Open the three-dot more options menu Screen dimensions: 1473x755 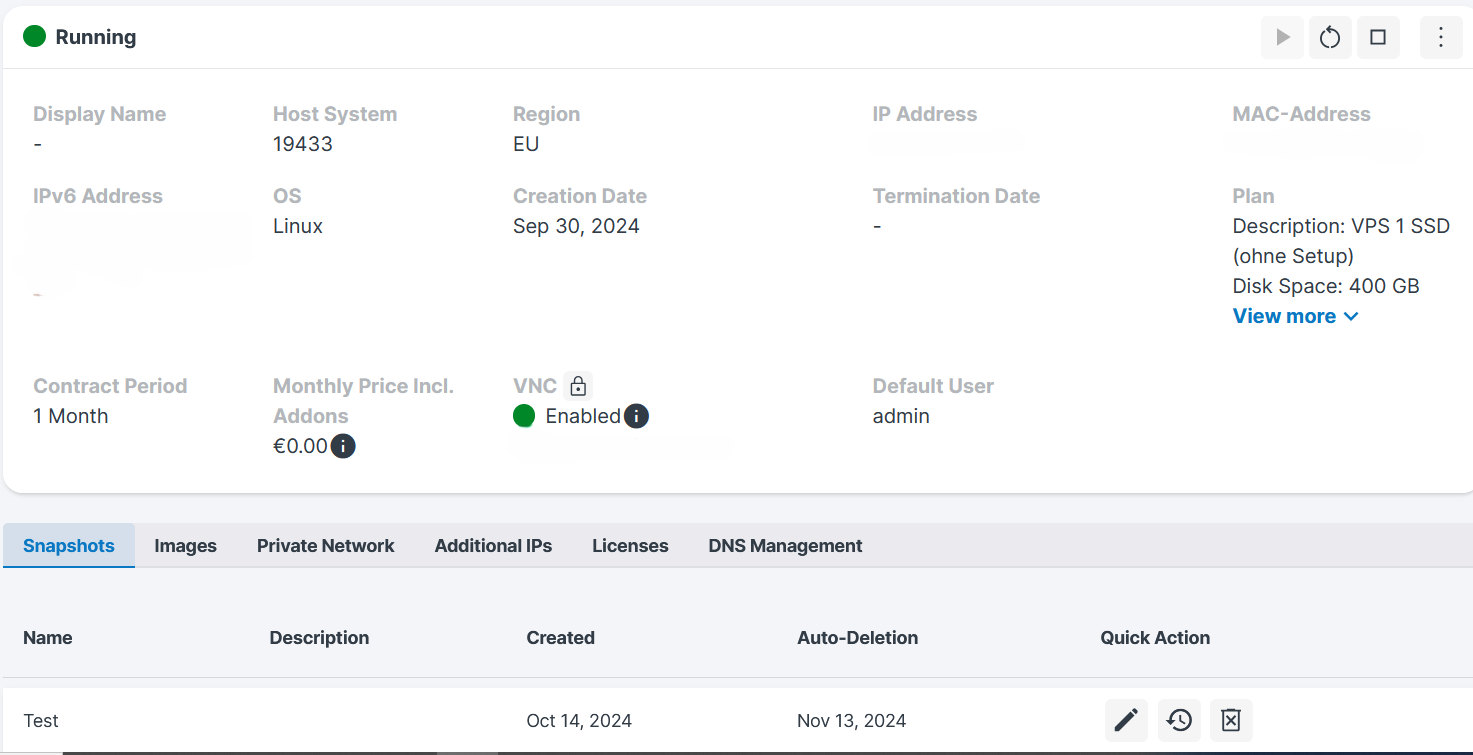(x=1441, y=38)
